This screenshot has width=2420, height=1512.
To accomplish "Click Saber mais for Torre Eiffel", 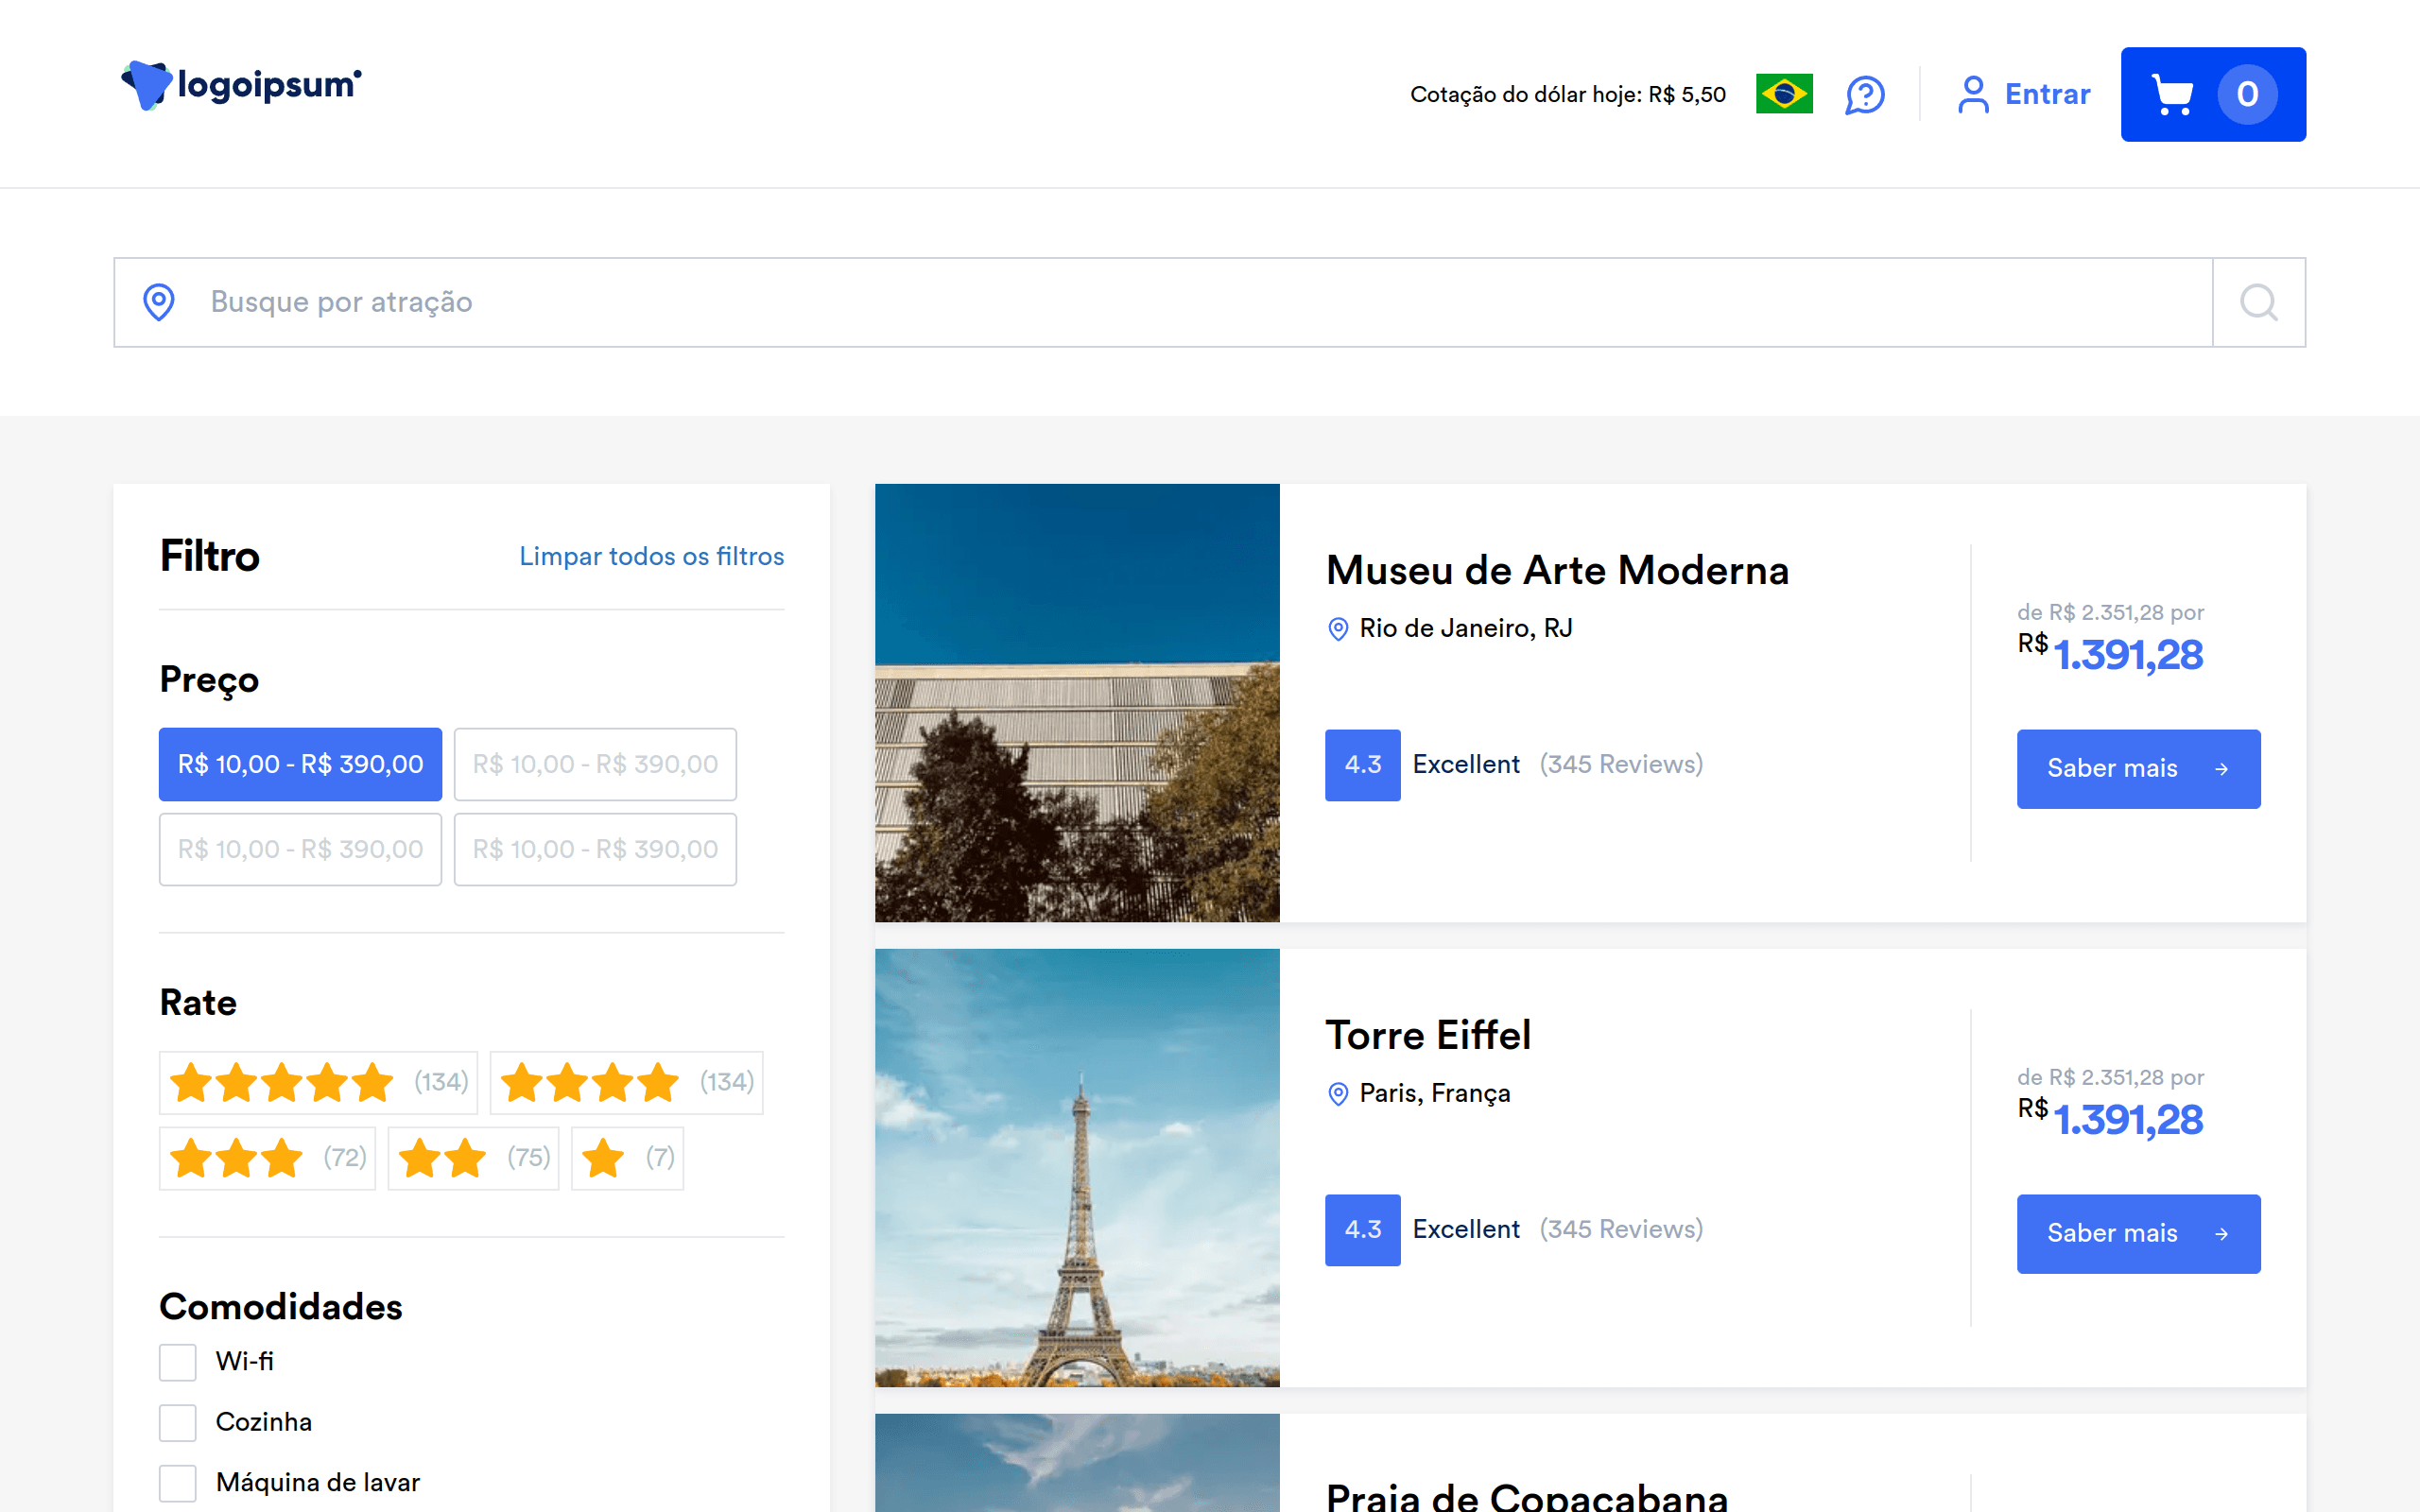I will (x=2137, y=1233).
